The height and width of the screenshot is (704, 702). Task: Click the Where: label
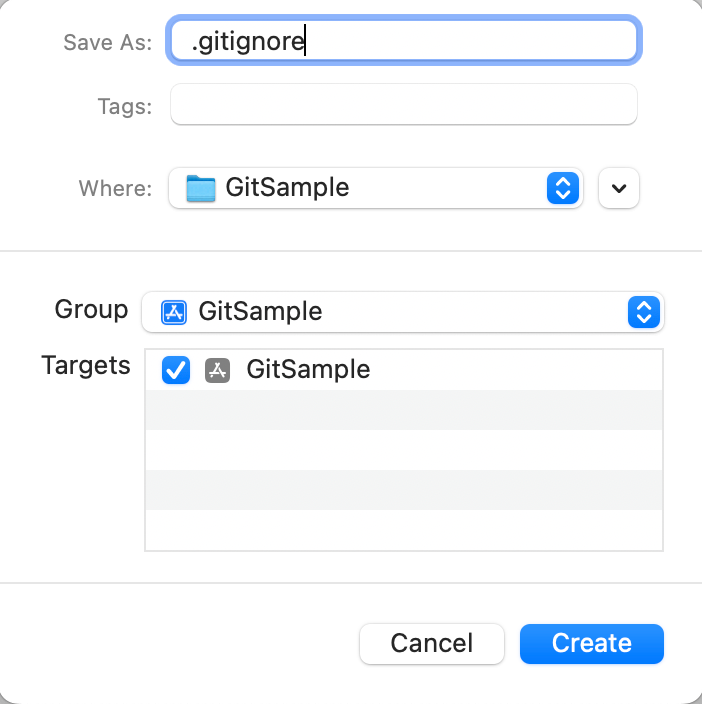coord(115,189)
